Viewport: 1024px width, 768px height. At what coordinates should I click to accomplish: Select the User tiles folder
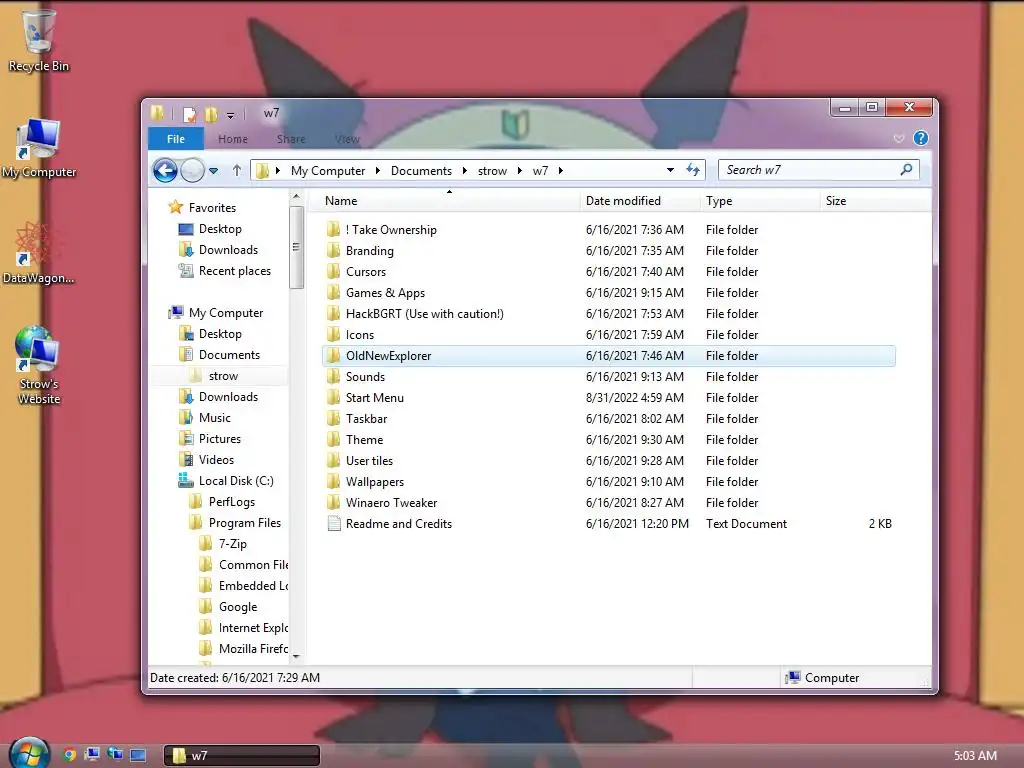(x=370, y=460)
